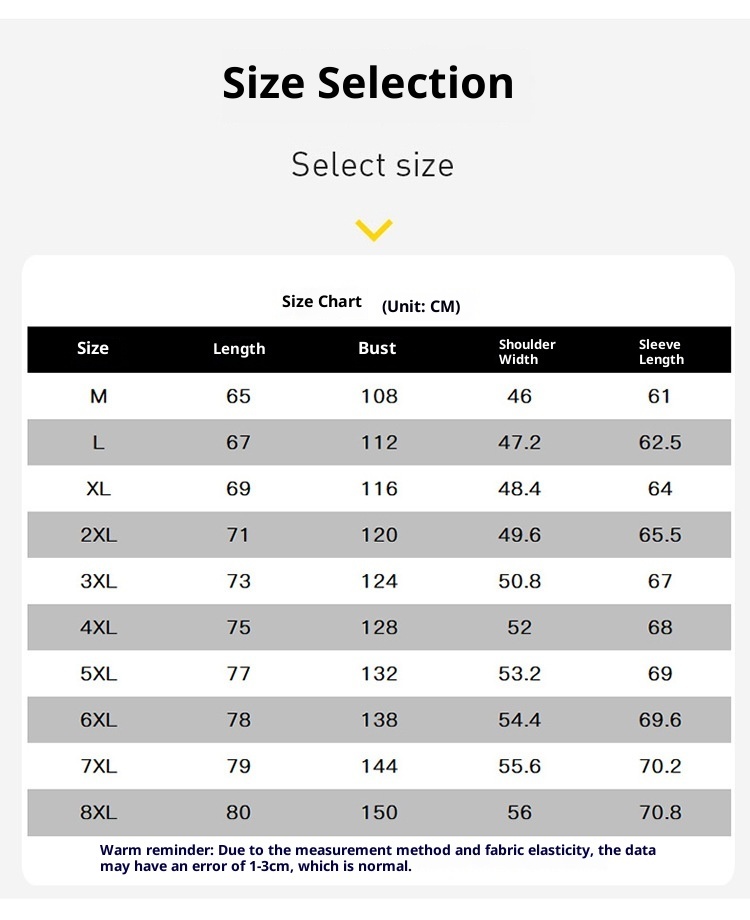750x920 pixels.
Task: Choose the XL size row label
Action: [98, 489]
